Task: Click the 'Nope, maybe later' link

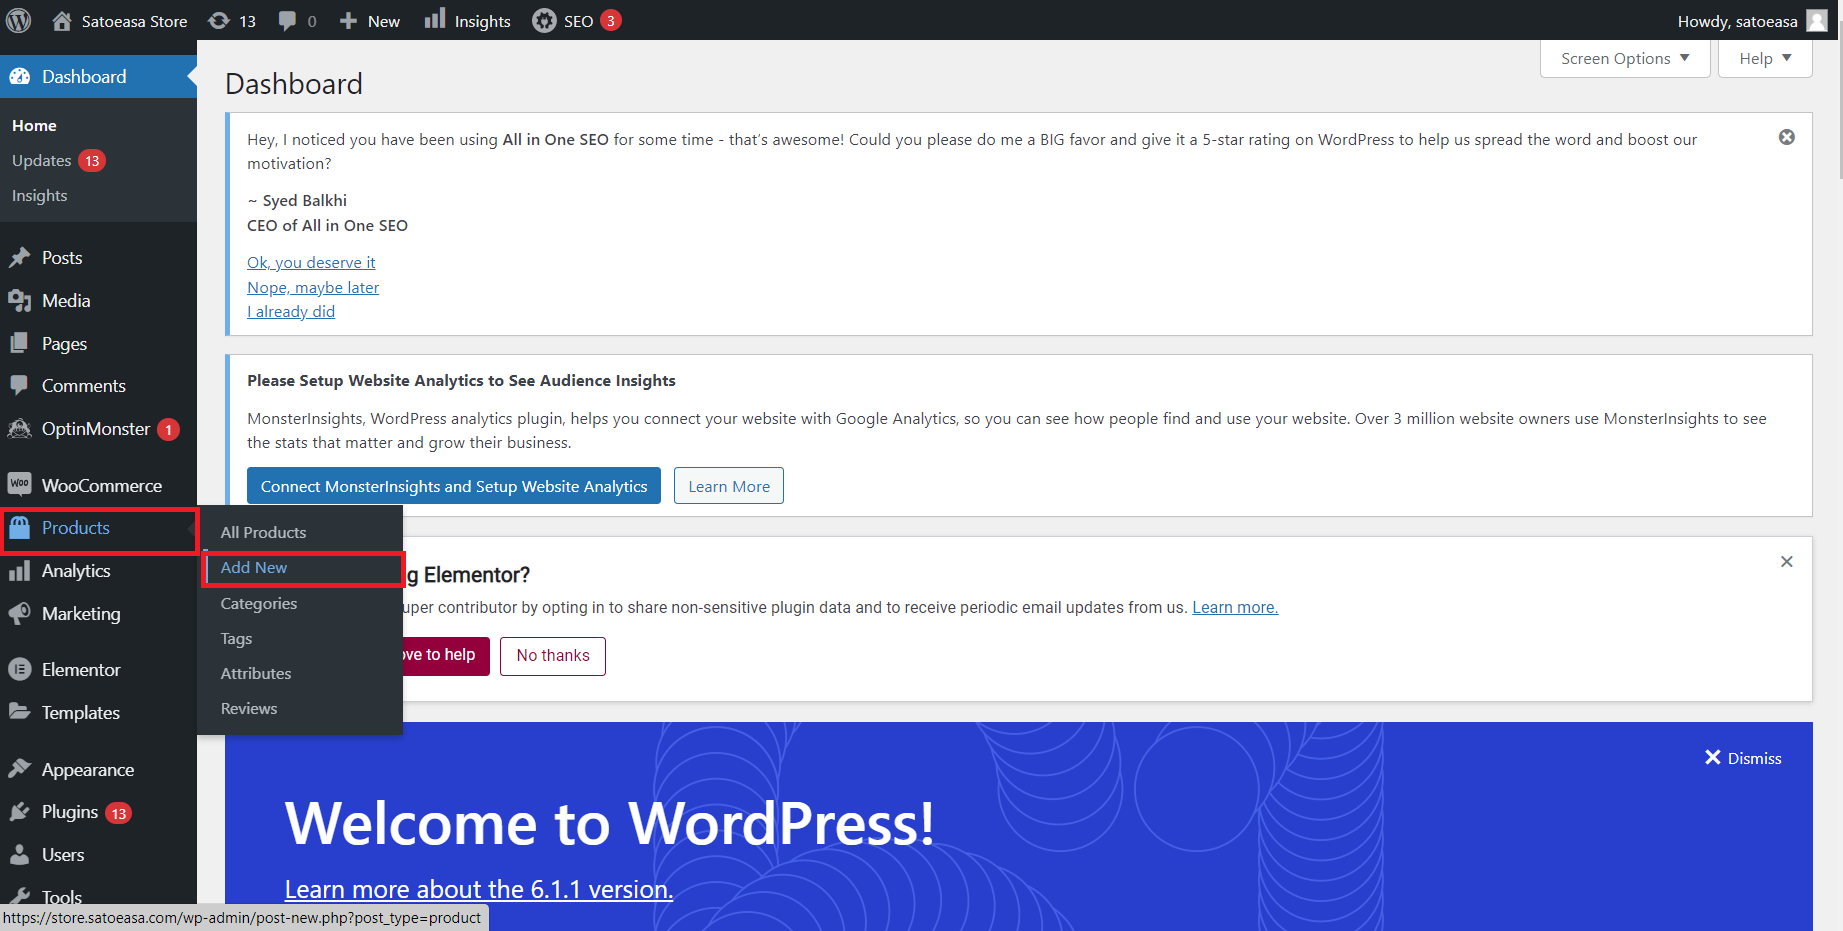Action: 313,287
